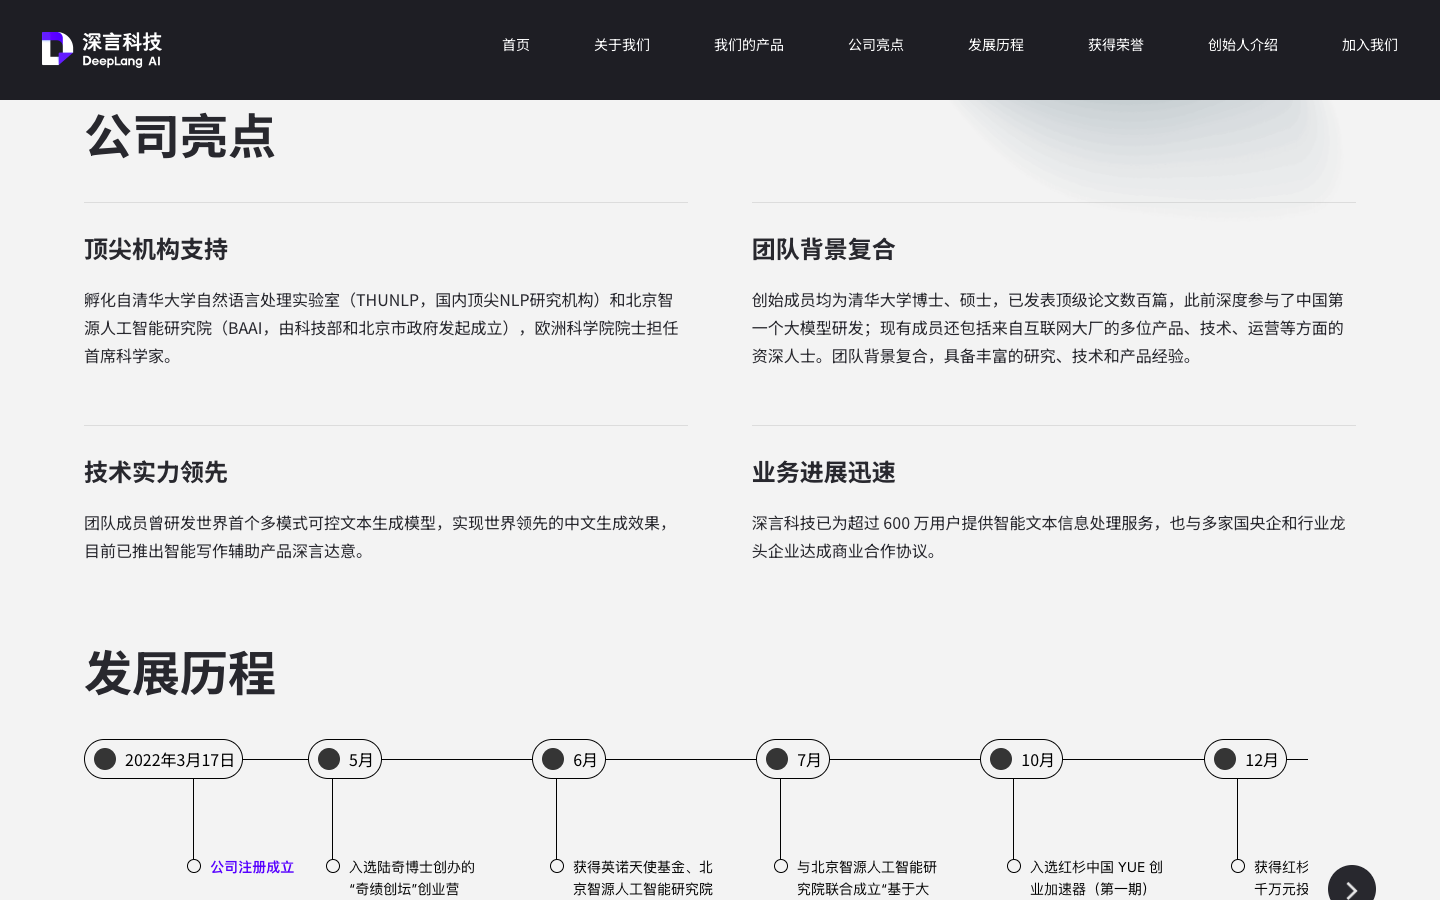Jump to the 公司亮点 section
Image resolution: width=1440 pixels, height=900 pixels.
tap(876, 45)
